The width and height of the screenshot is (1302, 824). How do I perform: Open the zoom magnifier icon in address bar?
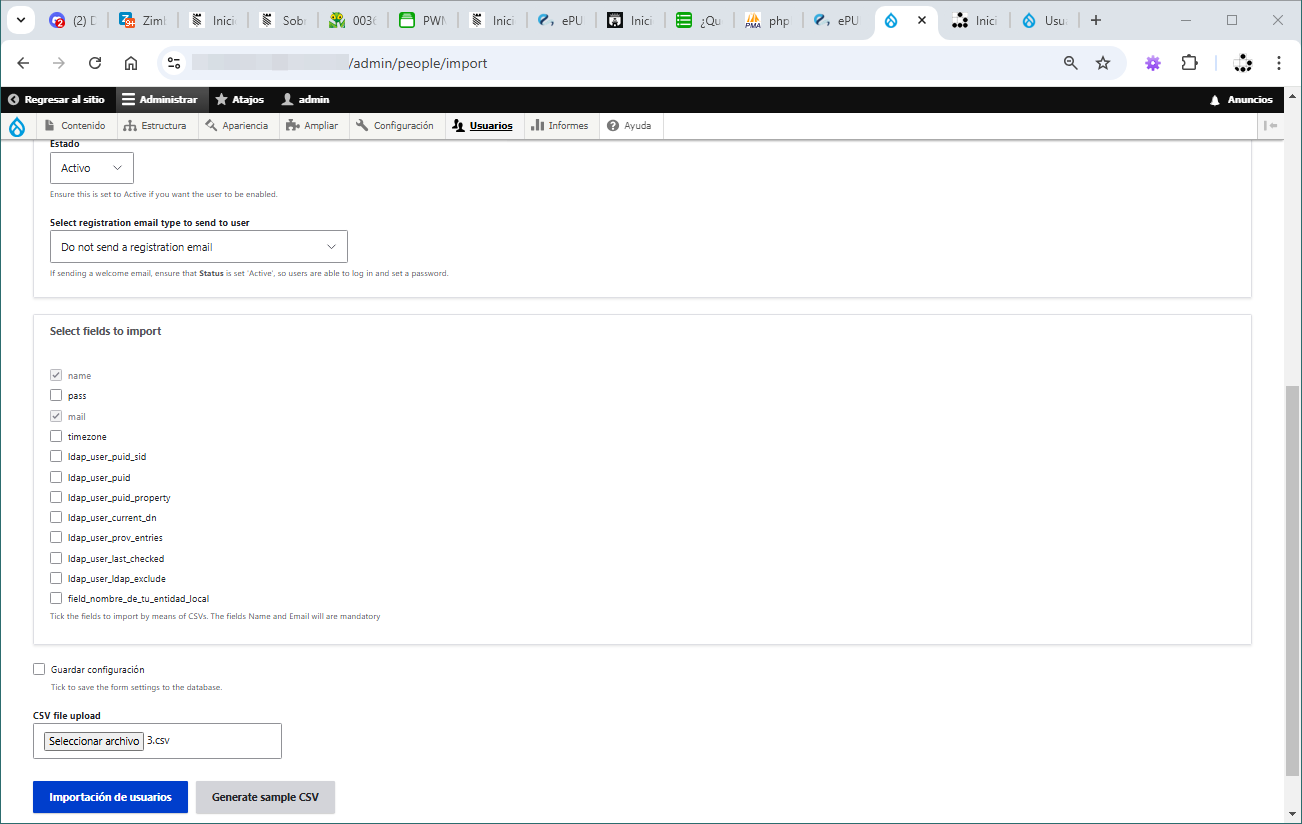click(x=1071, y=63)
